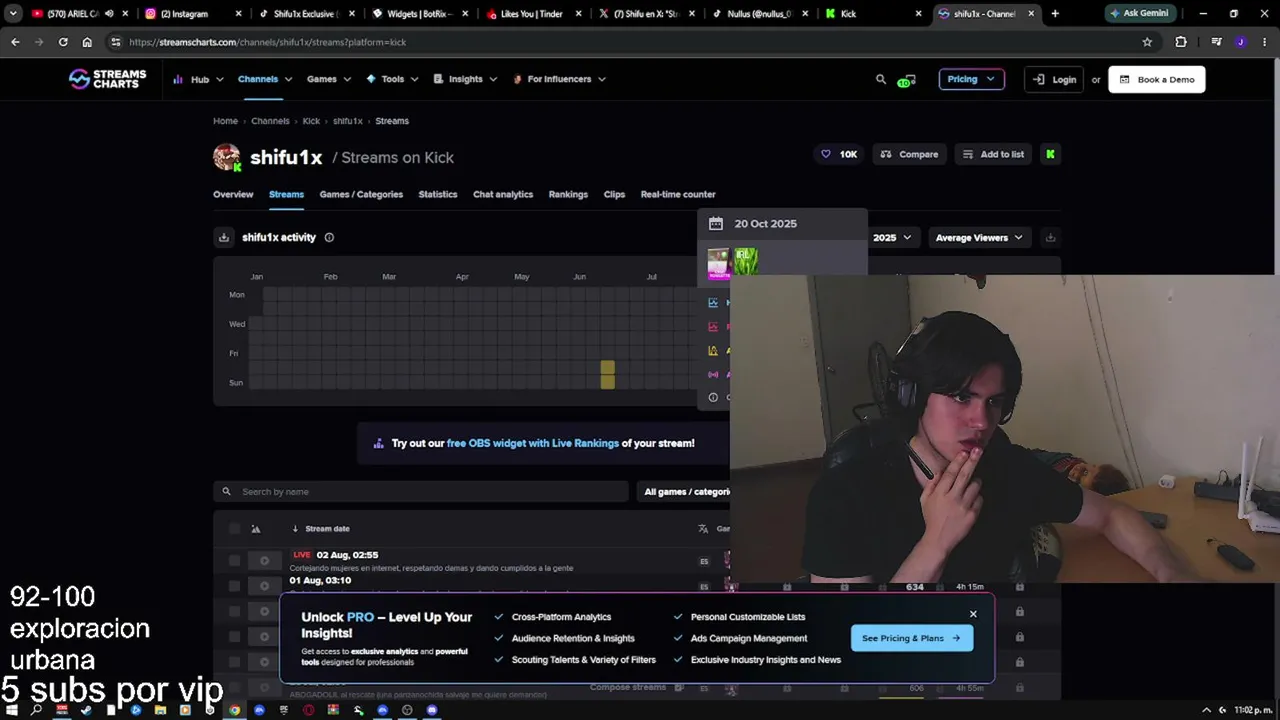Download shifu1x activity data icon
The image size is (1280, 720).
tap(224, 237)
